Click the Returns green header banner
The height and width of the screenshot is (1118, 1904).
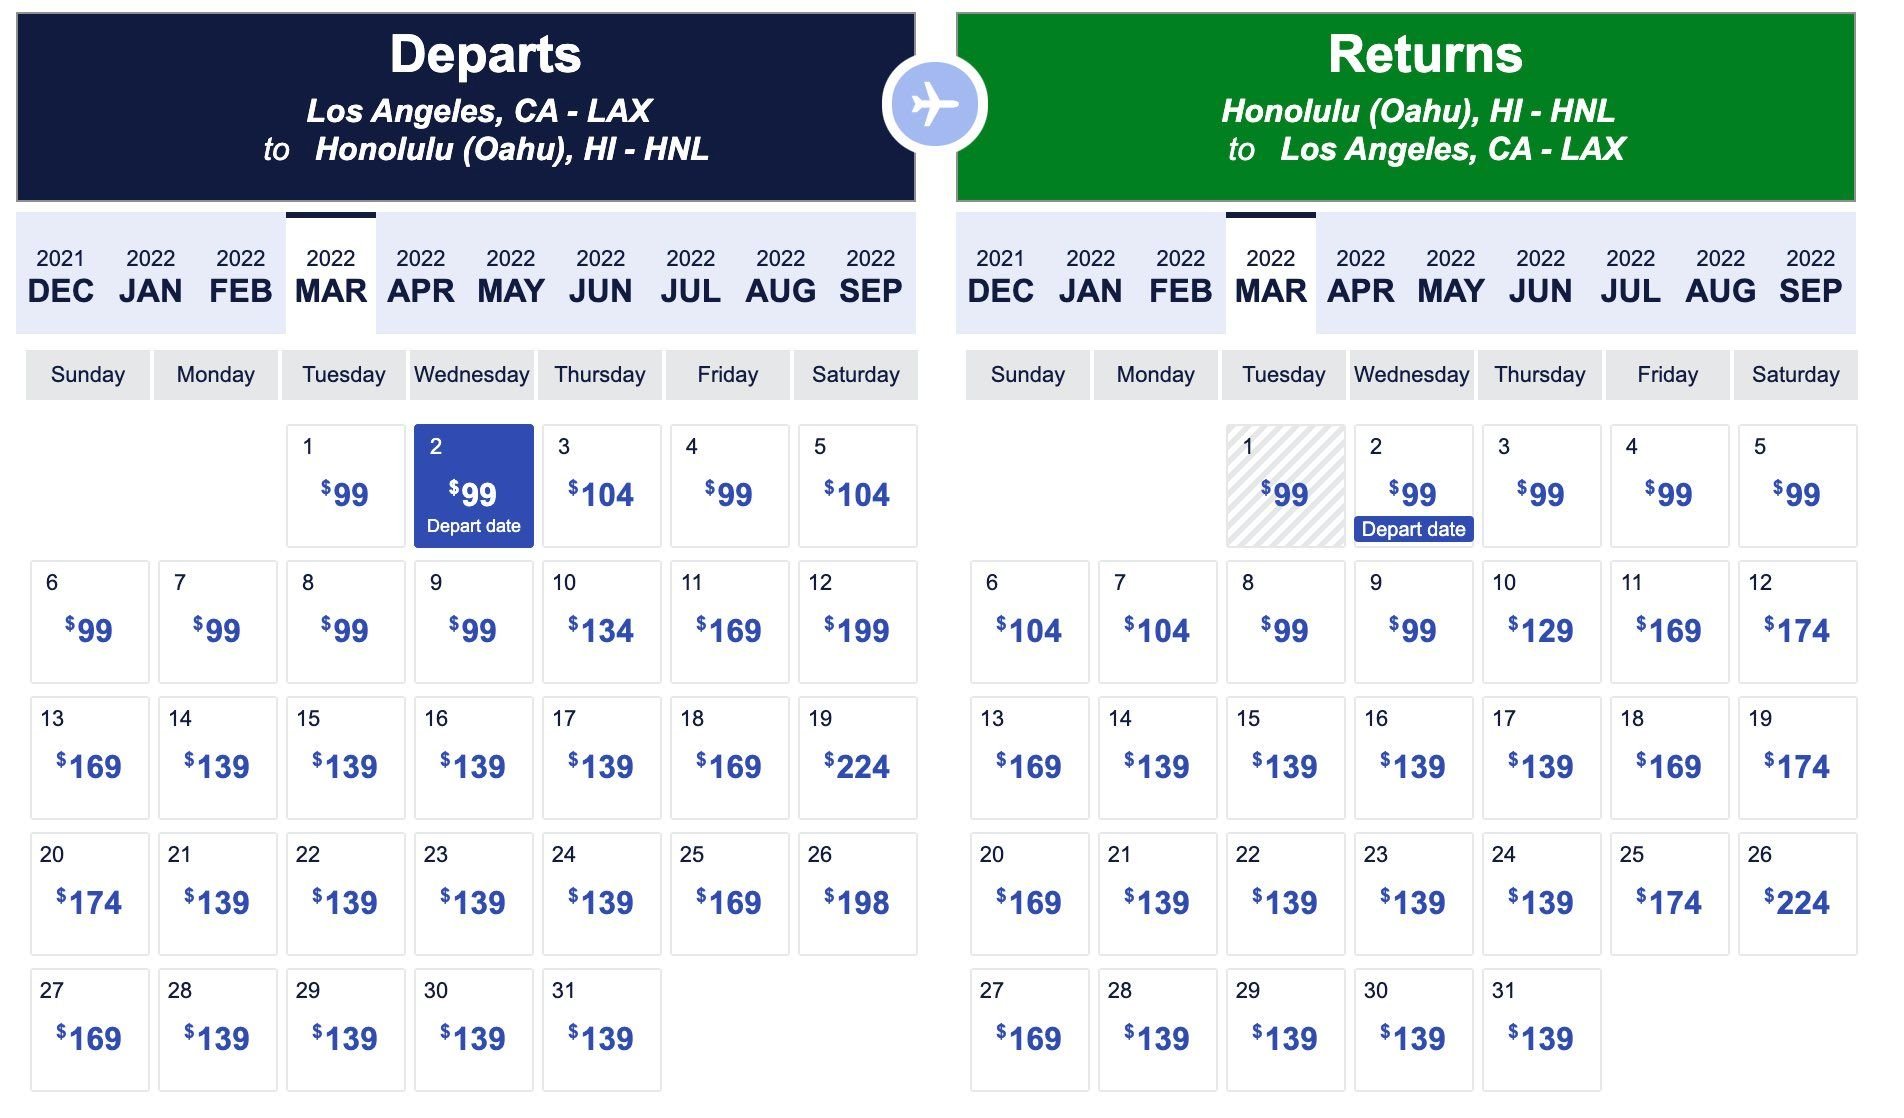point(1405,107)
